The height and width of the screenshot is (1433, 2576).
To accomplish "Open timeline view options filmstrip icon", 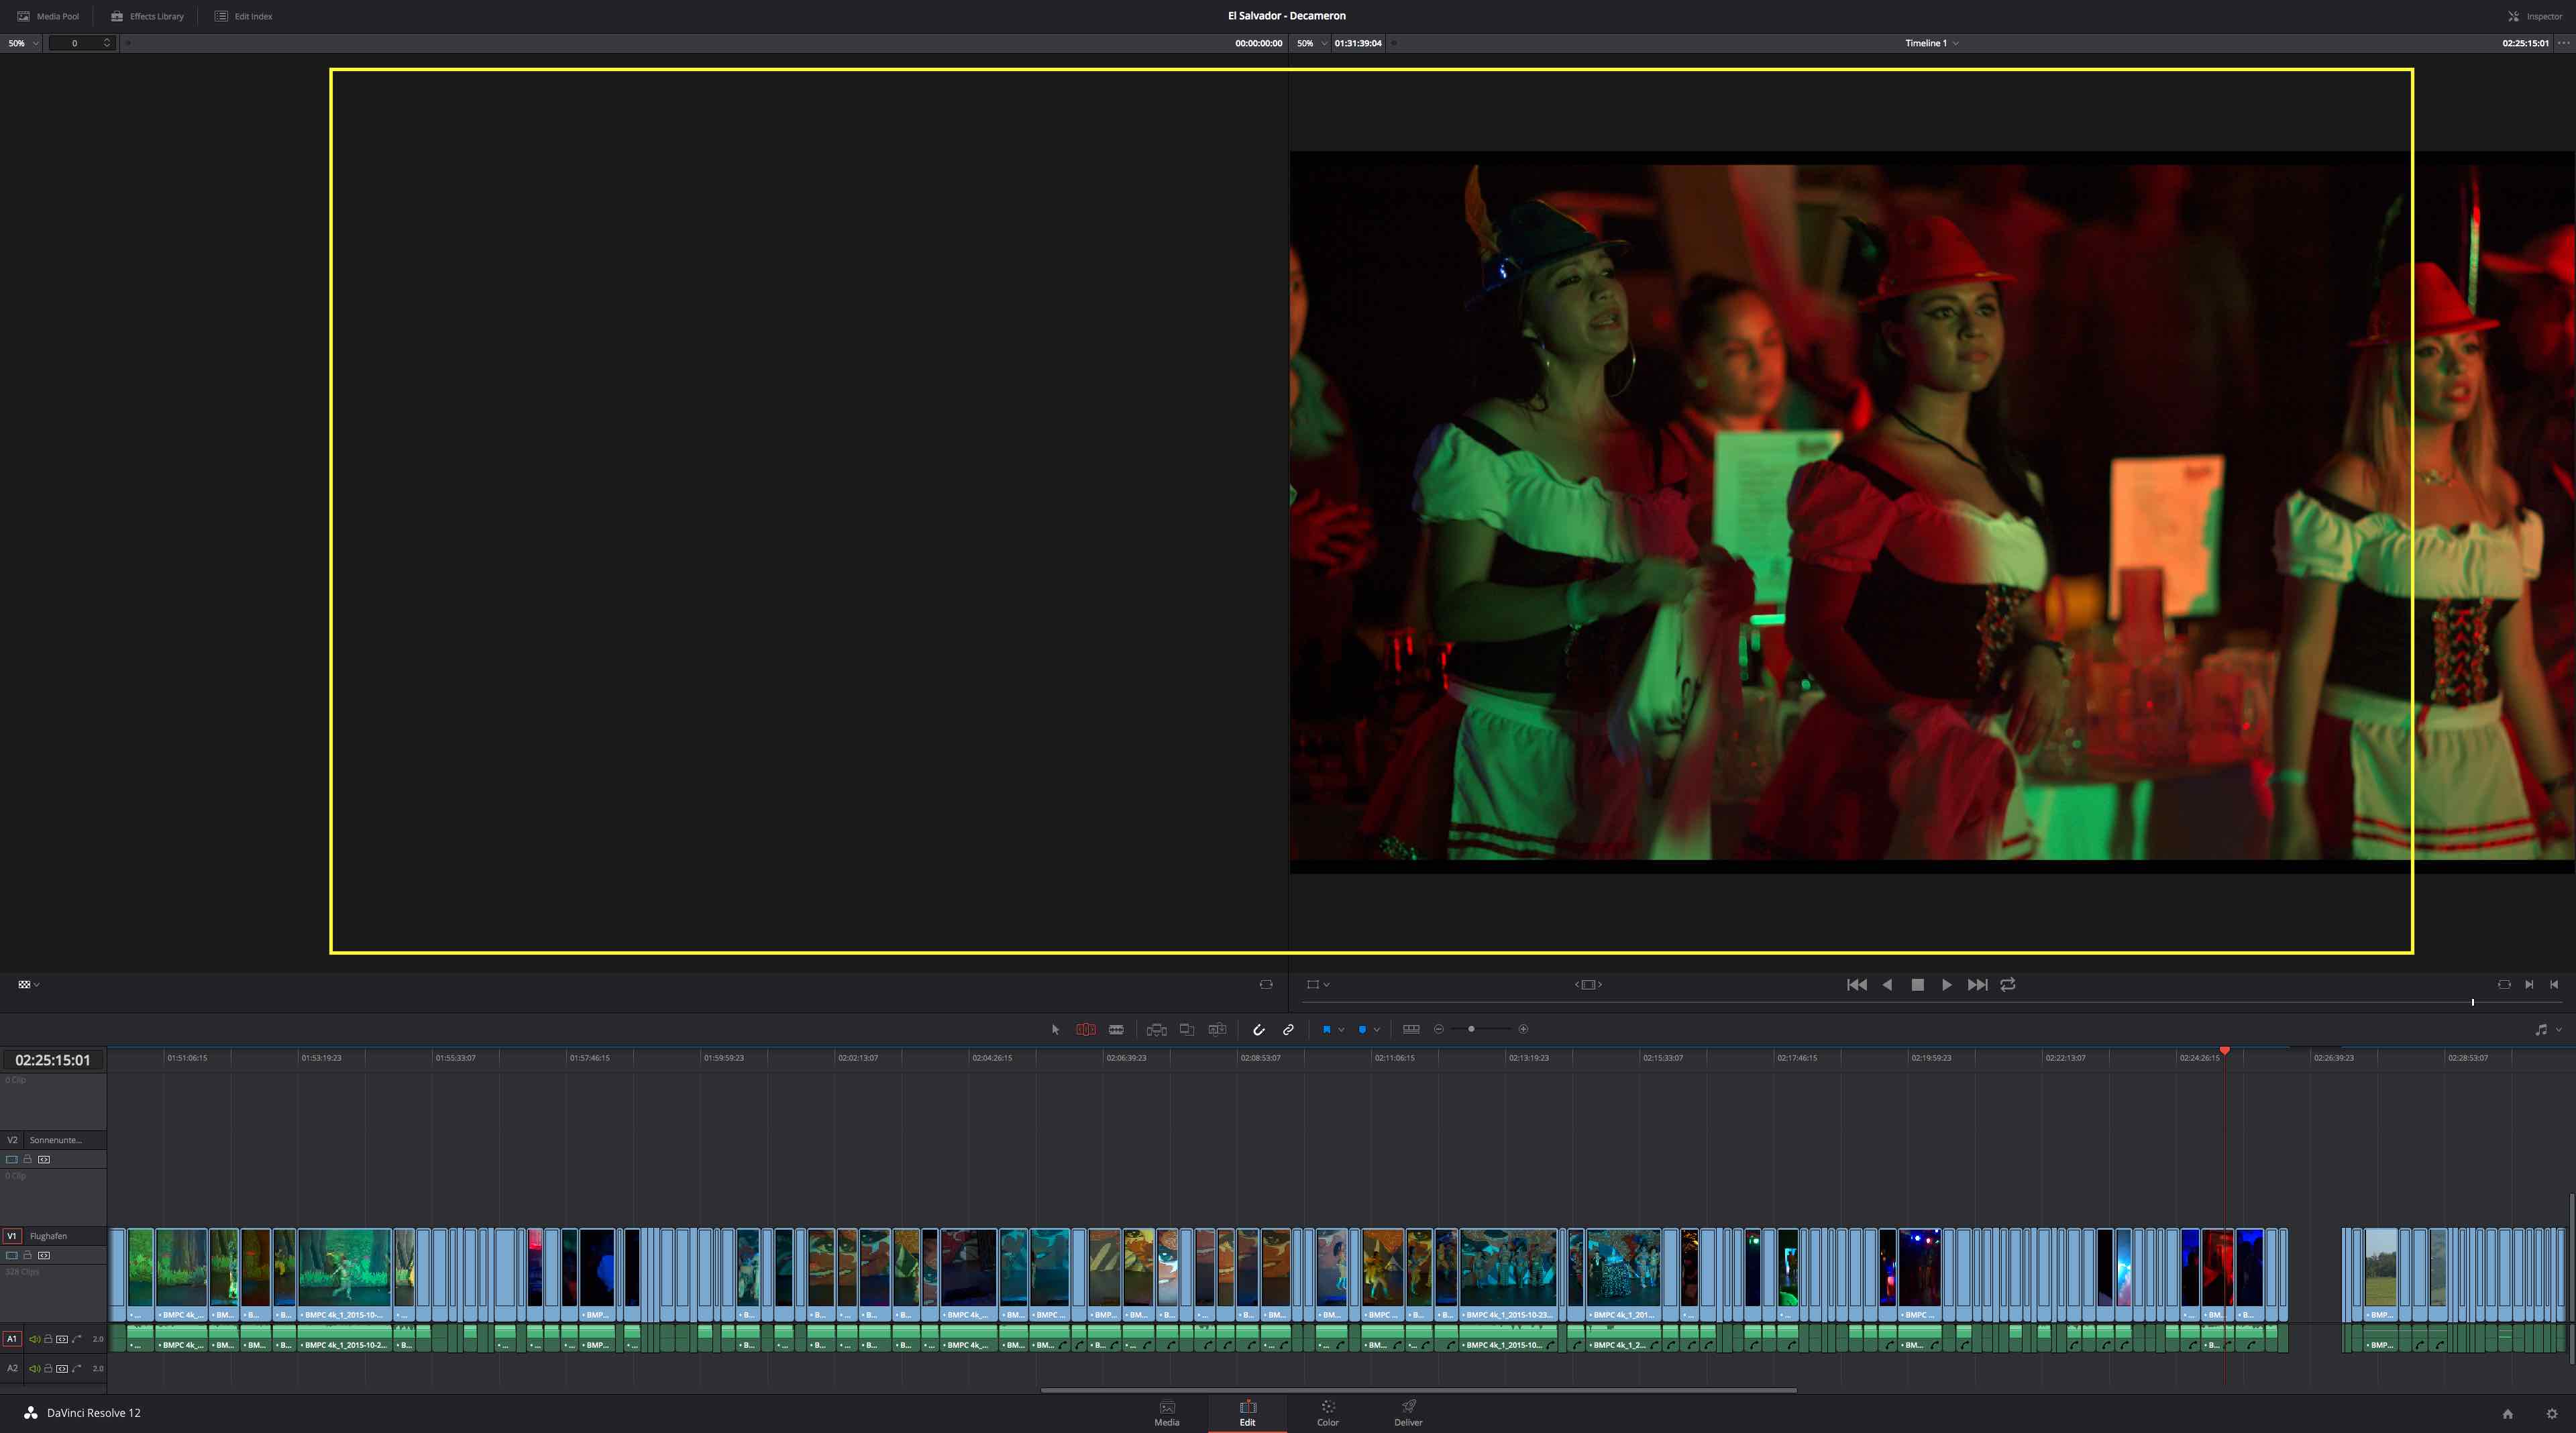I will pyautogui.click(x=1411, y=1029).
